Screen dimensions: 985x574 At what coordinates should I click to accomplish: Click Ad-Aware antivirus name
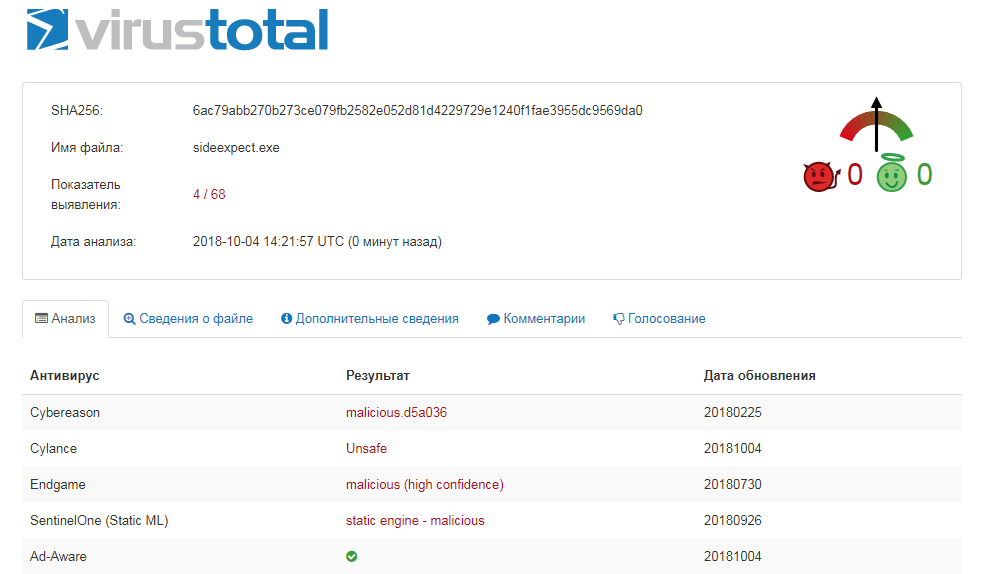58,556
